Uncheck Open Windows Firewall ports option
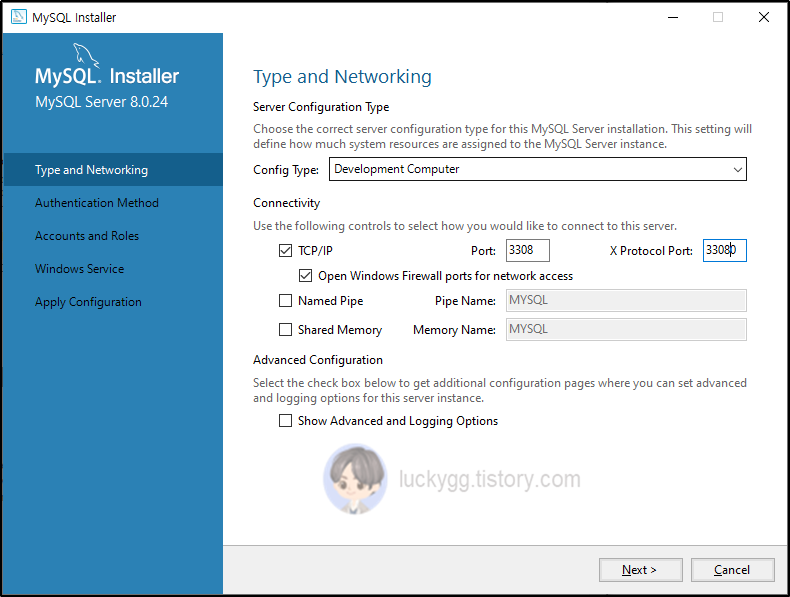 (305, 276)
